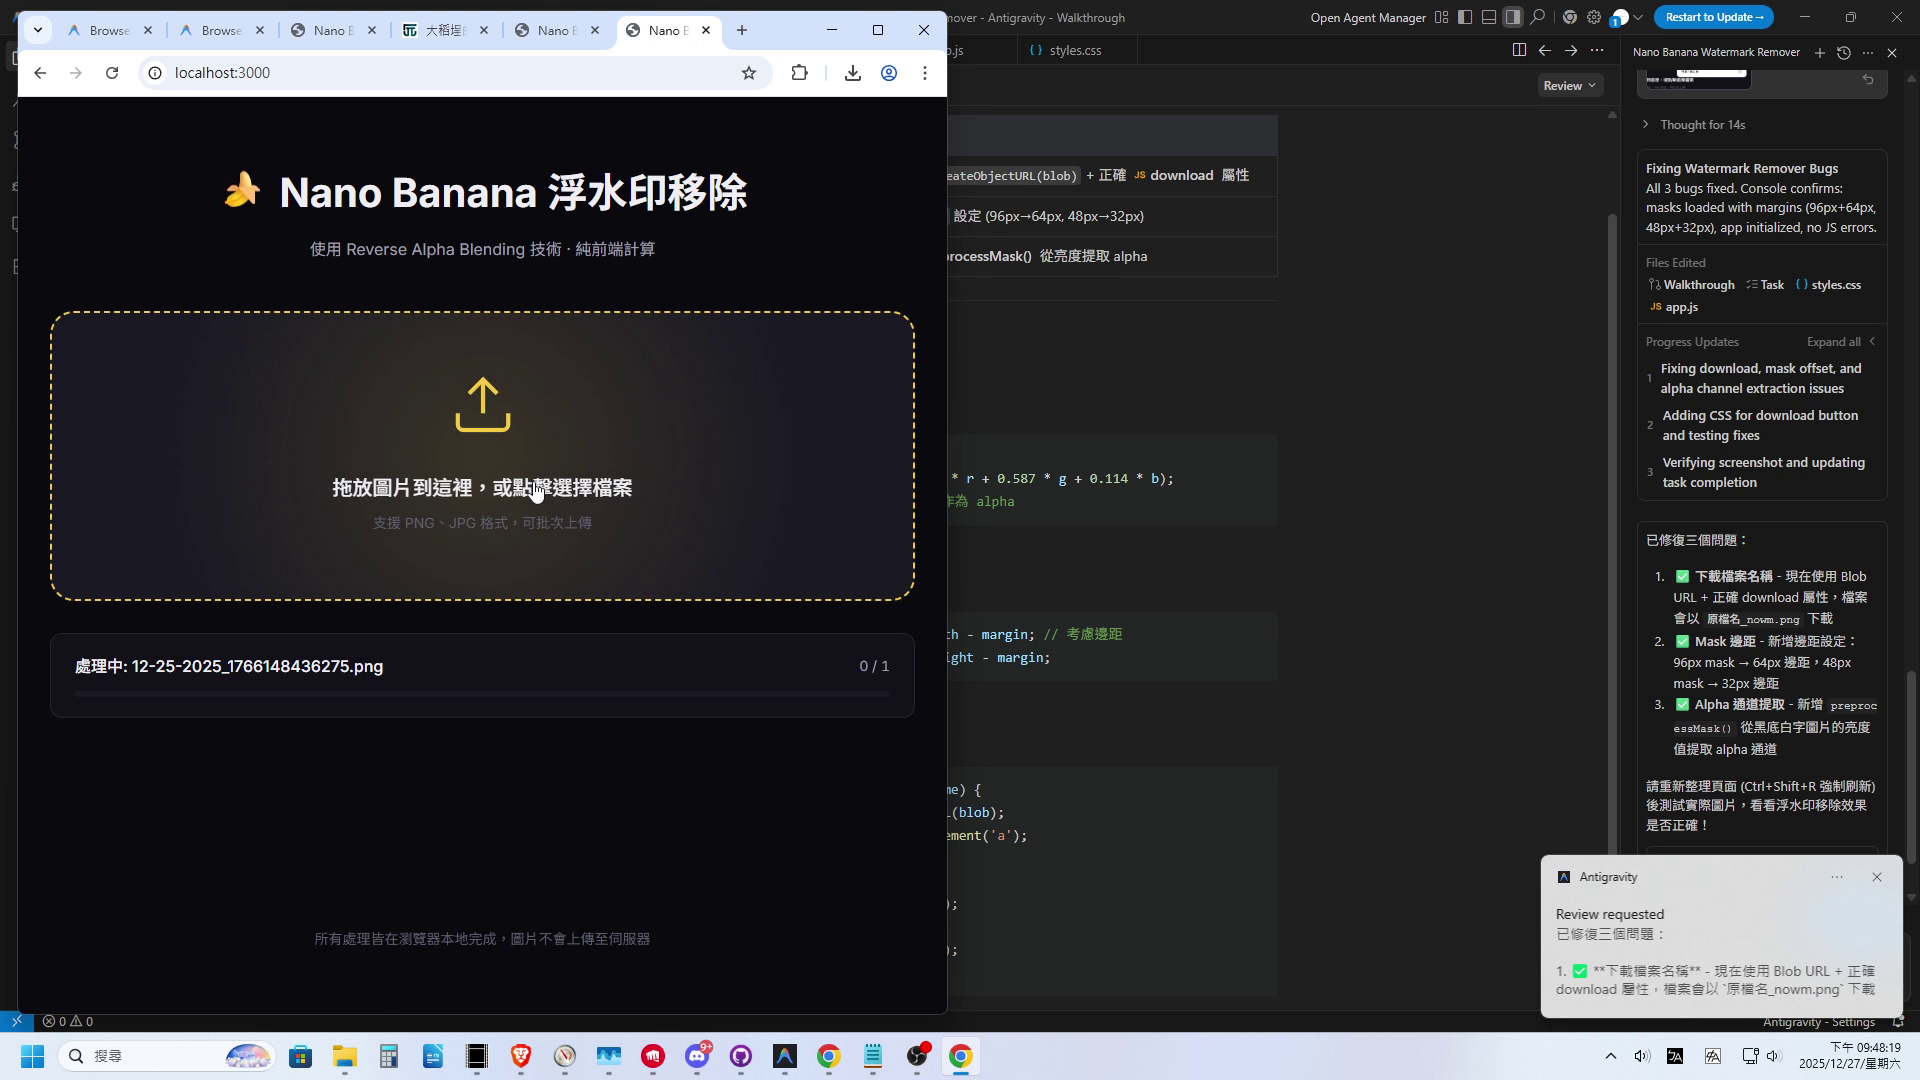This screenshot has width=1920, height=1080.
Task: Navigate back in the Antigravity editor
Action: point(1545,50)
